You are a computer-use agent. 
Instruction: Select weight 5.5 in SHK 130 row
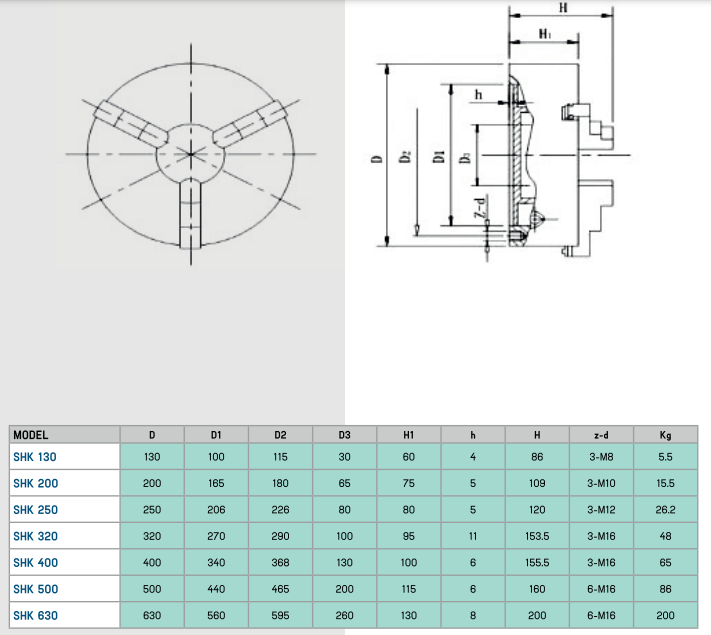[665, 457]
